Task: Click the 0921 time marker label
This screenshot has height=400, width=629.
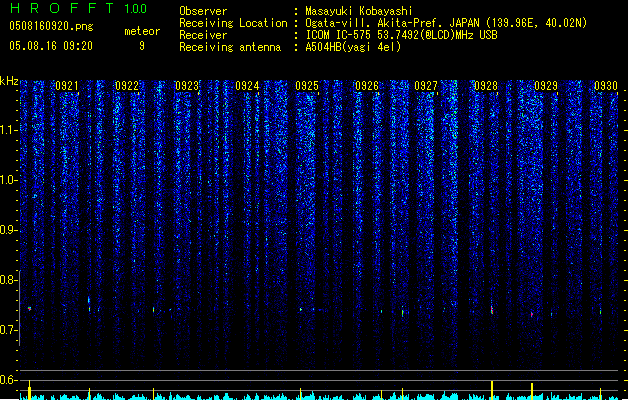Action: 67,86
